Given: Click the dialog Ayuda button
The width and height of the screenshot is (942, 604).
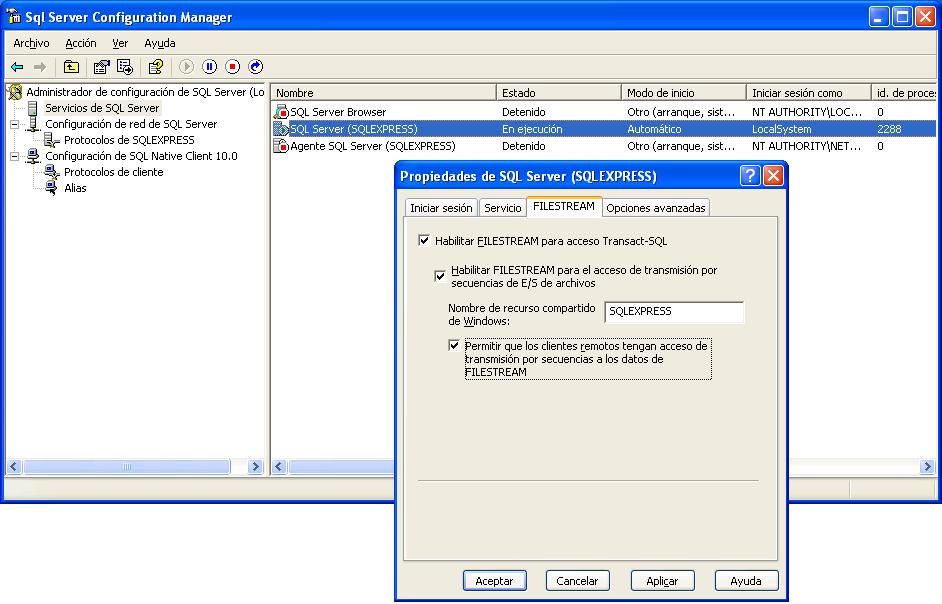Looking at the screenshot, I should pos(746,581).
